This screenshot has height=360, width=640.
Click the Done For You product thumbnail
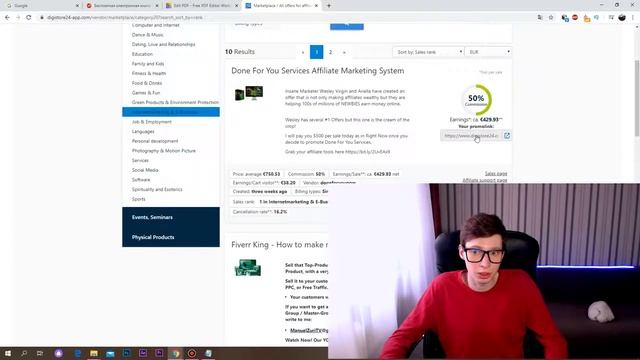pos(249,93)
